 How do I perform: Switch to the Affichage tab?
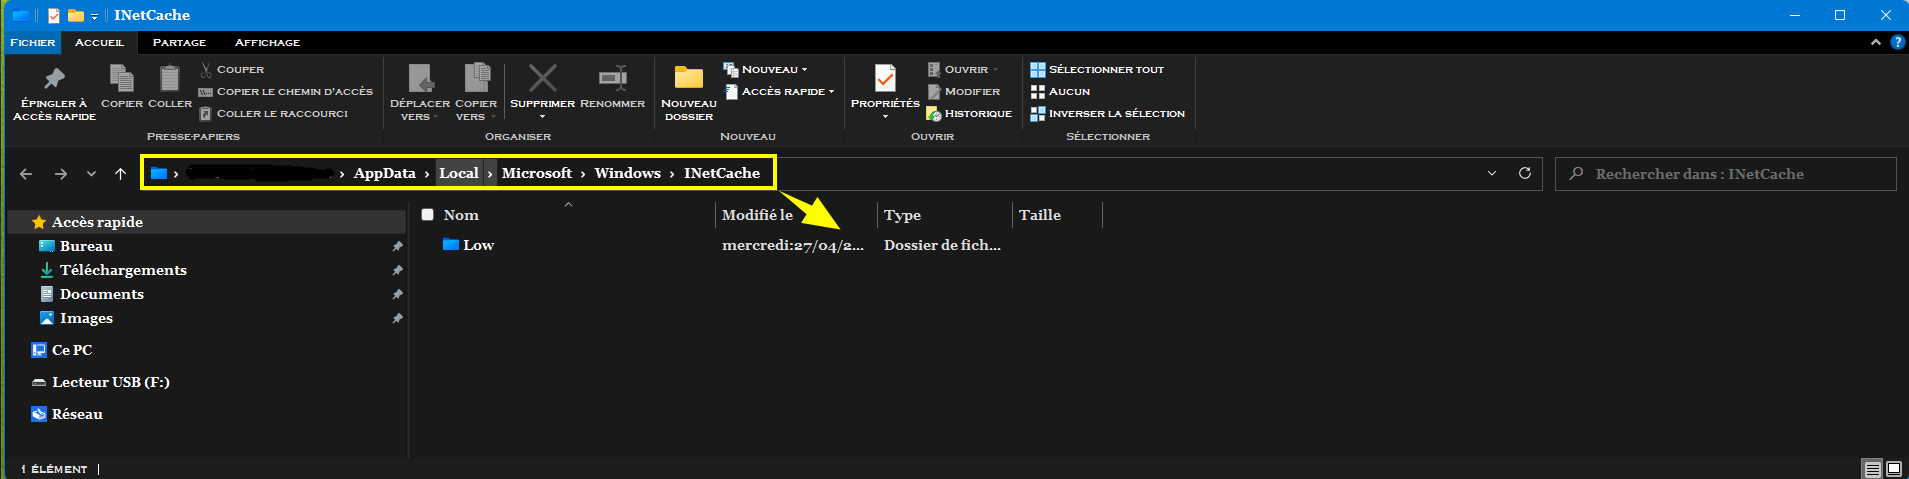267,43
